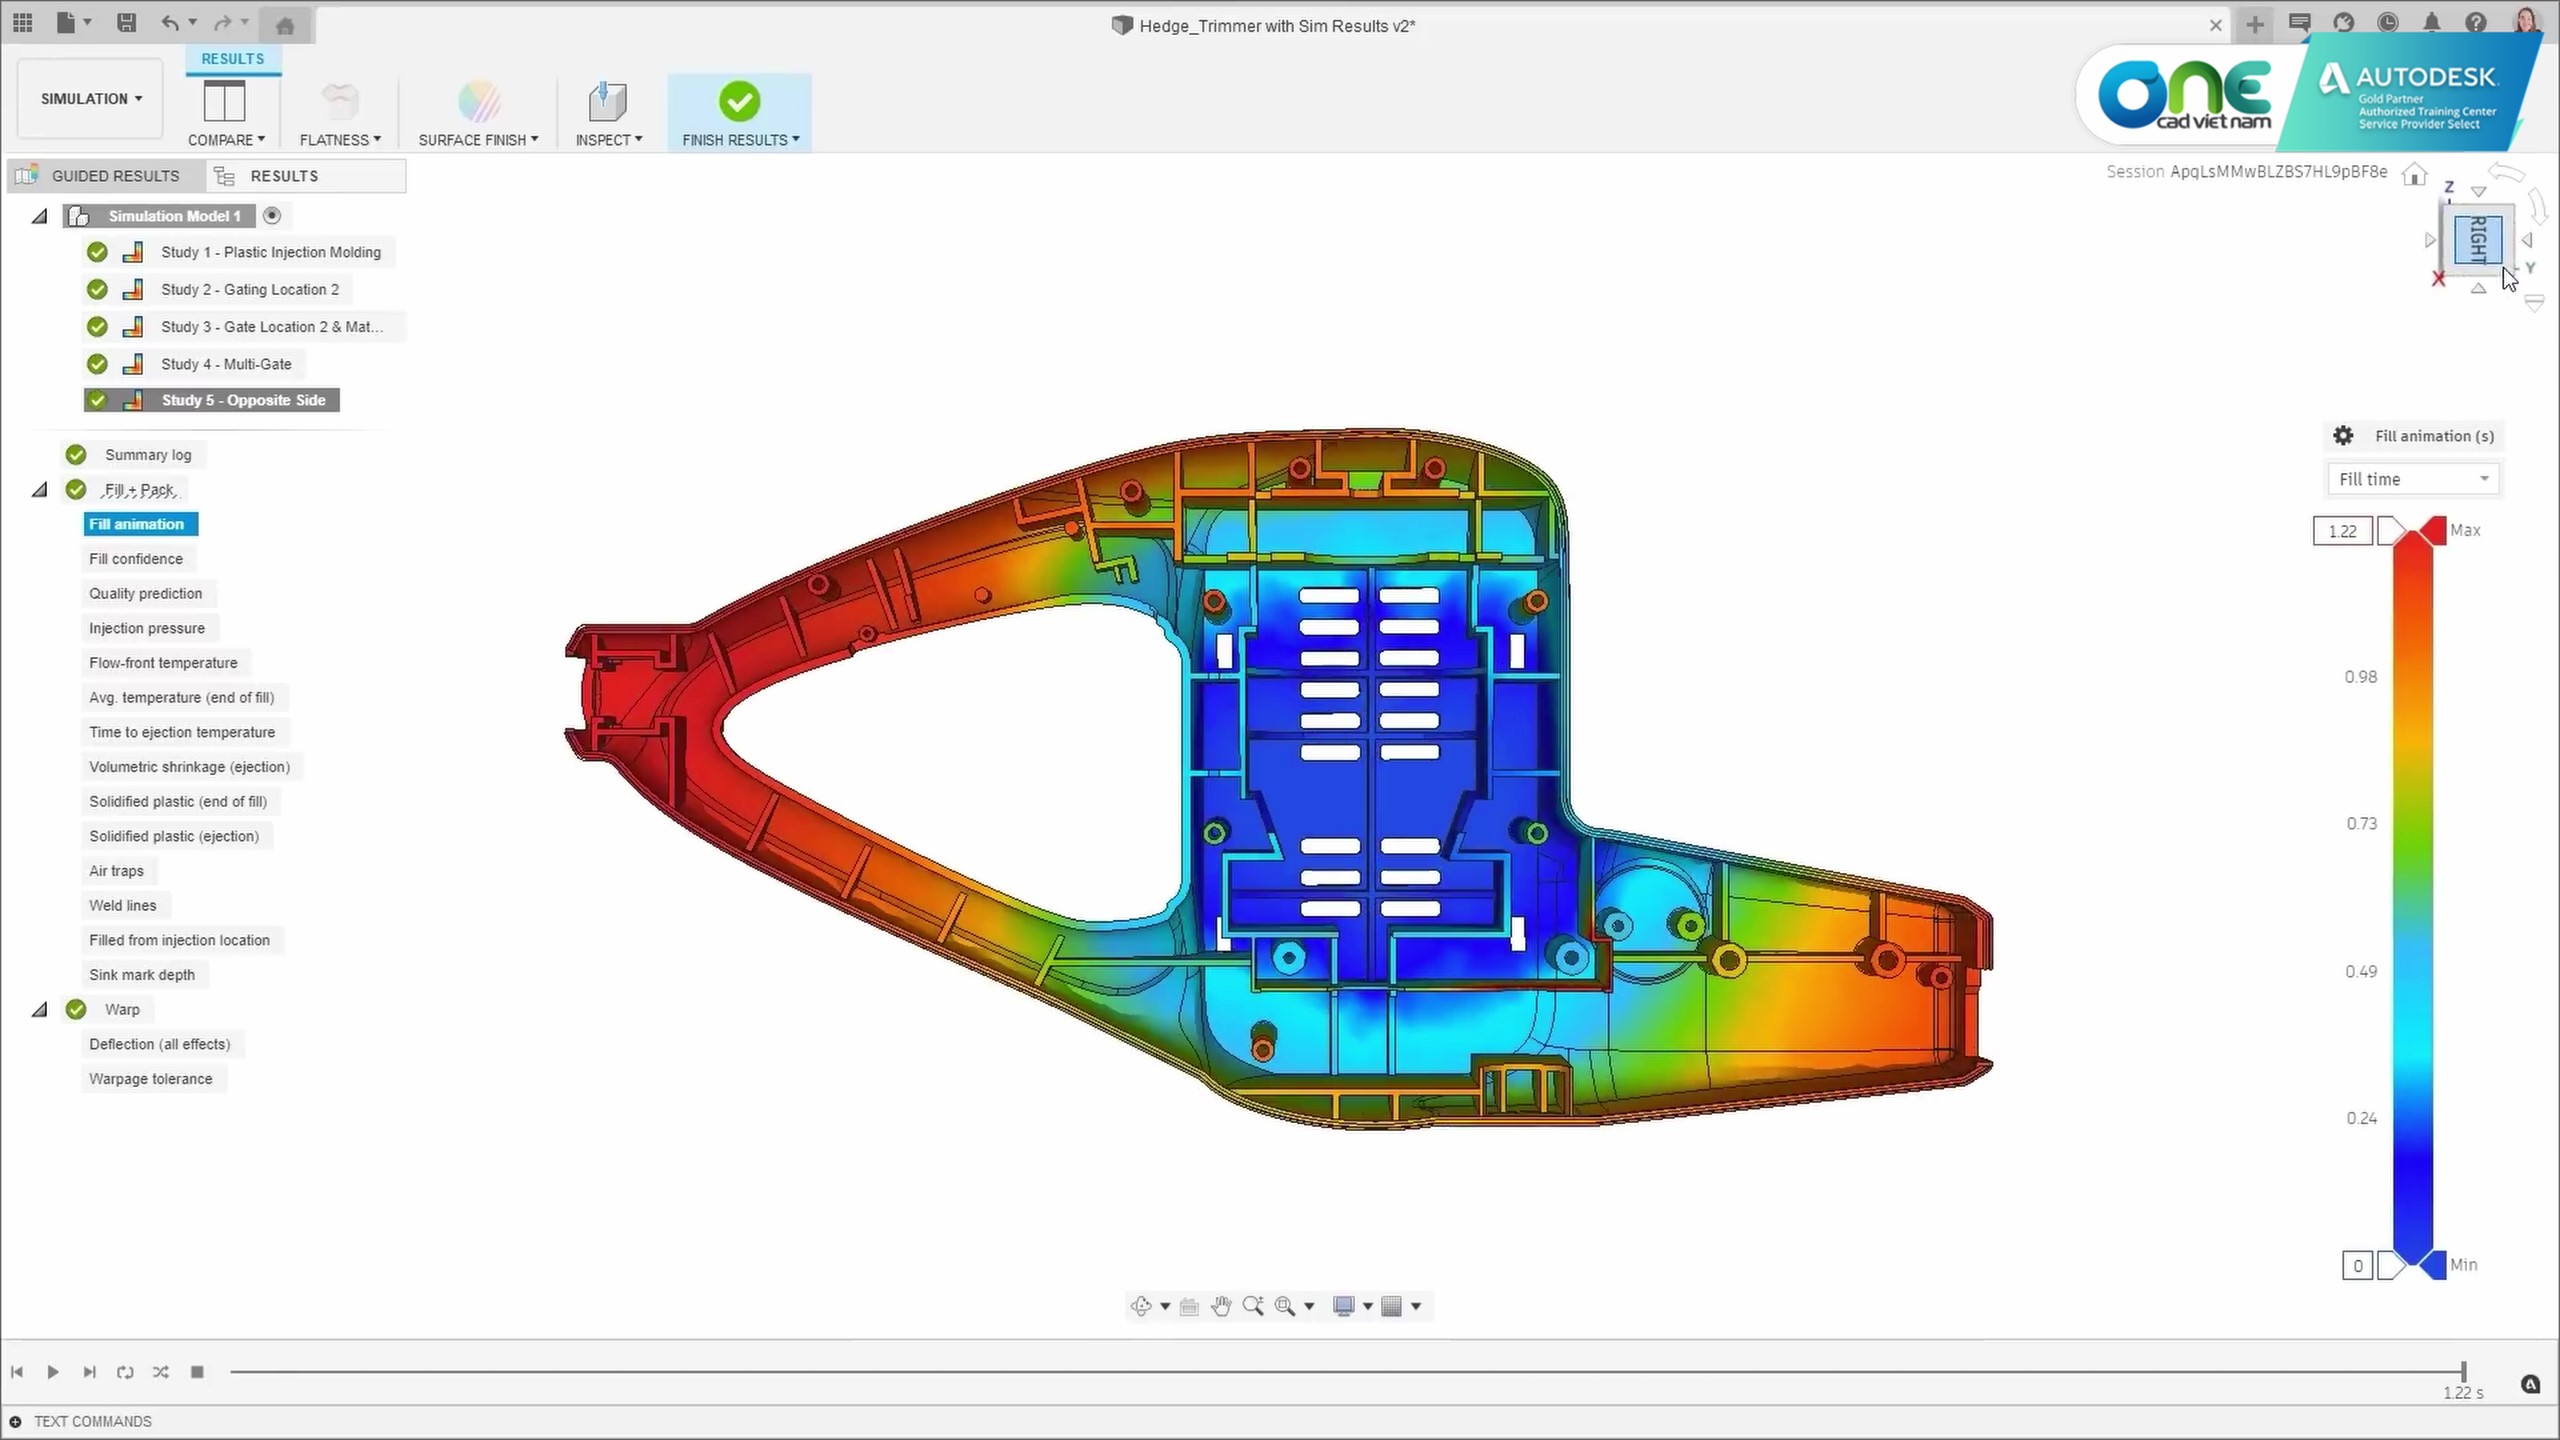Stop the fill animation playback
This screenshot has width=2560, height=1440.
(x=197, y=1372)
